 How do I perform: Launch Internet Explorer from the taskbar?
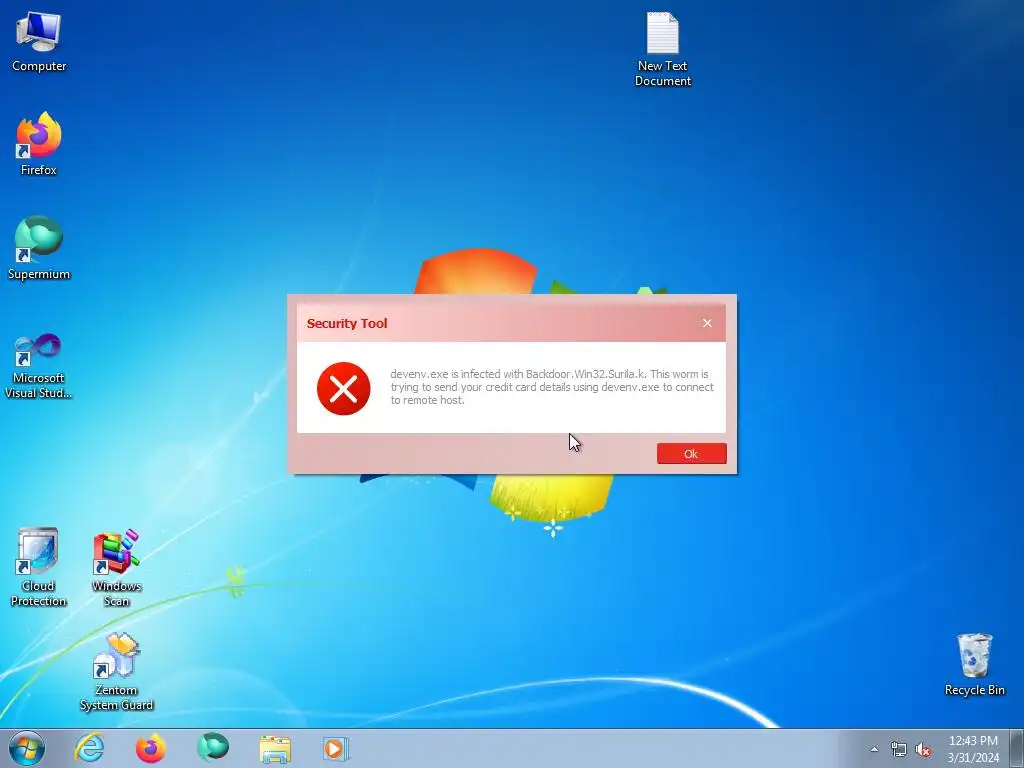tap(89, 748)
